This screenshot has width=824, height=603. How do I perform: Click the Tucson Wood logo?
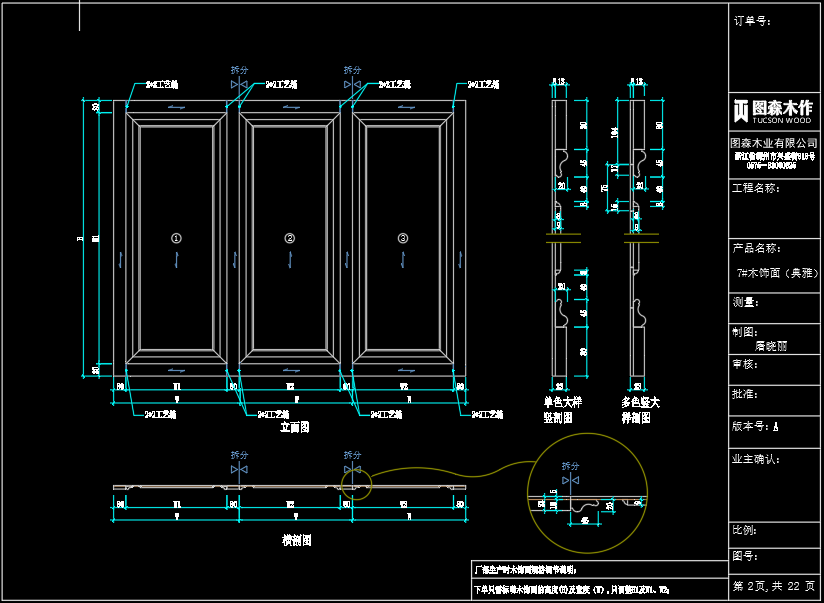pos(774,110)
